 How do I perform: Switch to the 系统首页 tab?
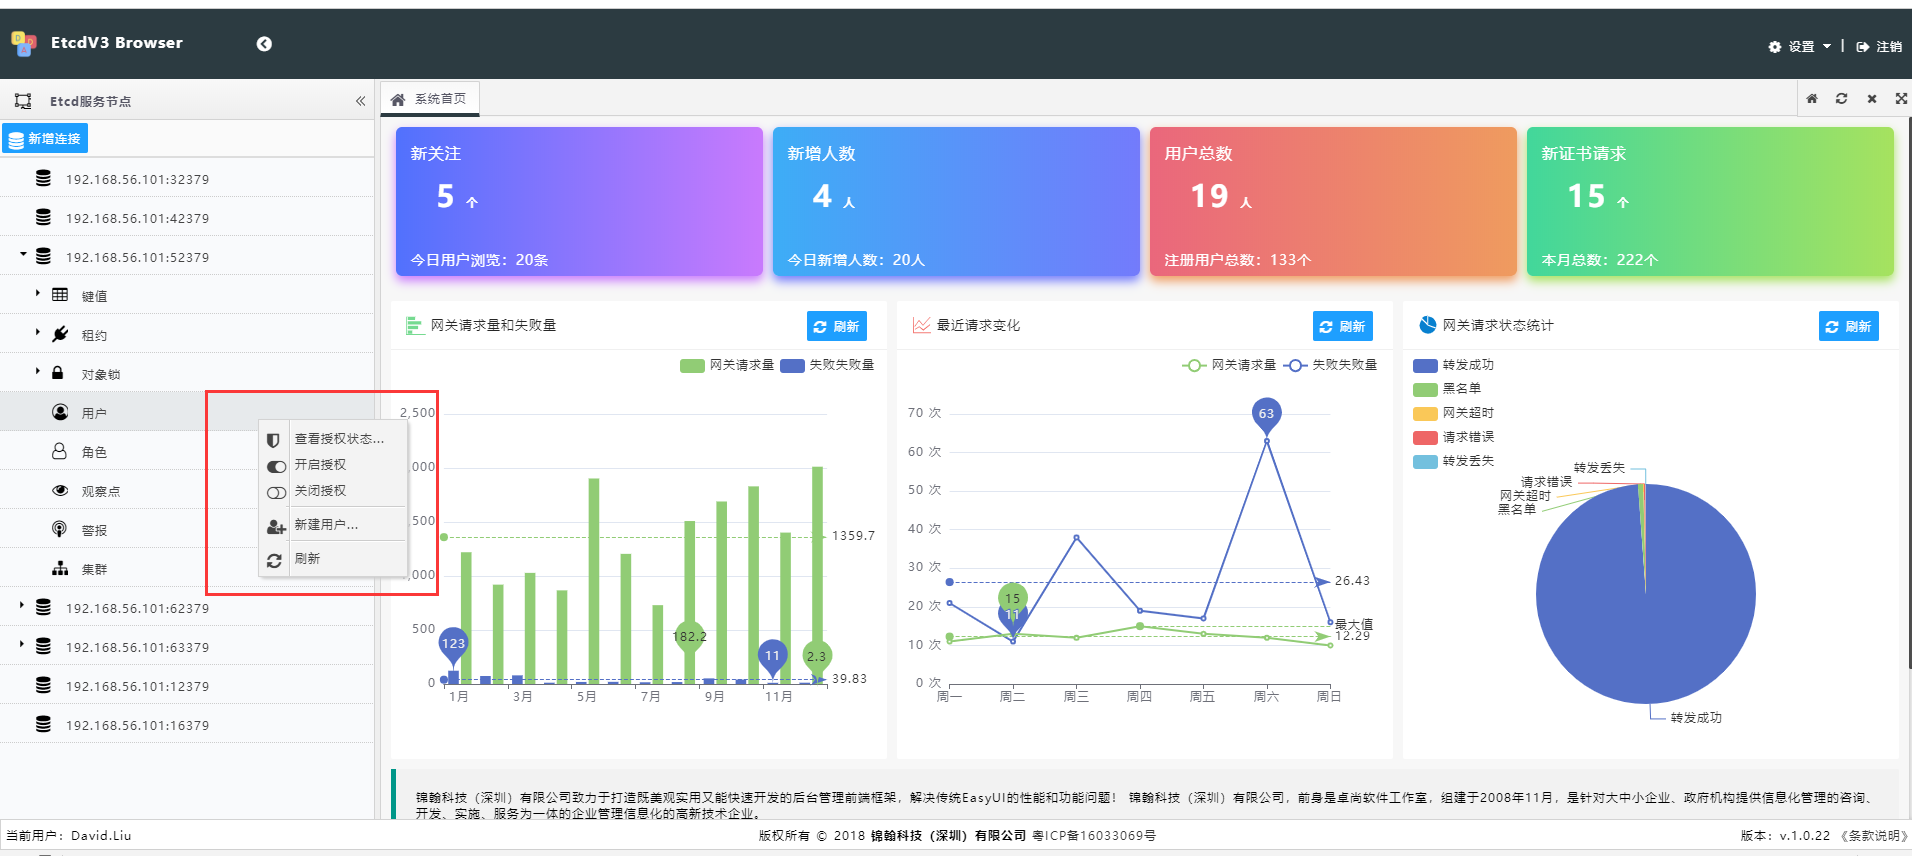click(429, 99)
